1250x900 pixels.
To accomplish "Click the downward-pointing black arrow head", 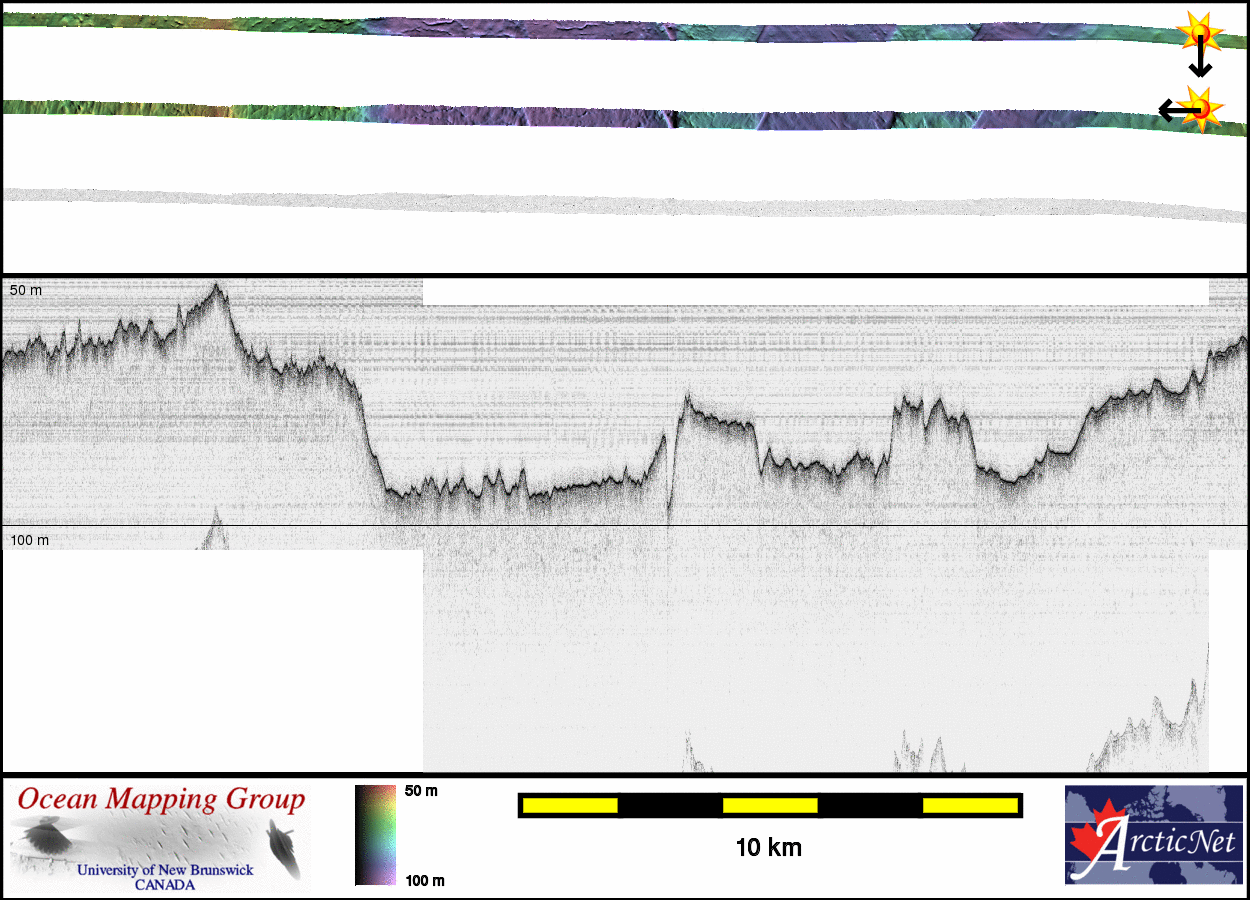I will [1200, 70].
